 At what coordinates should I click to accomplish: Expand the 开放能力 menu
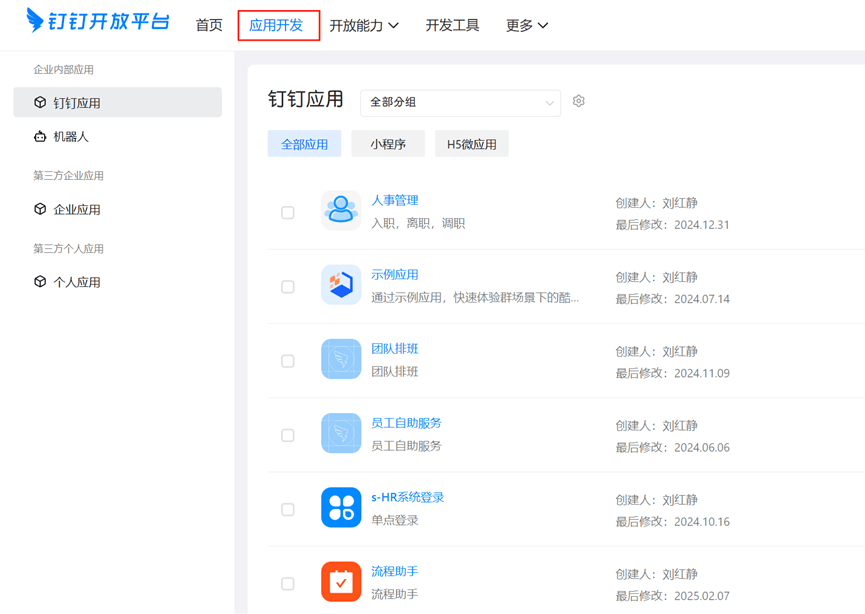point(364,25)
